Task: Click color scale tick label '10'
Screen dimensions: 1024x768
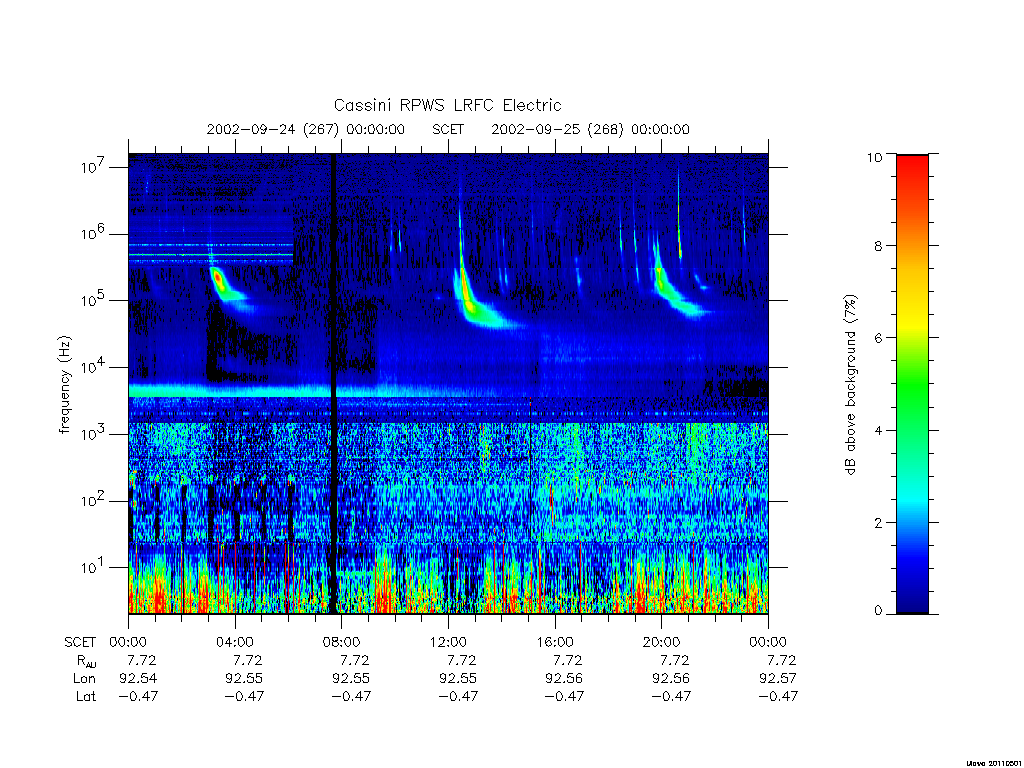Action: (x=874, y=157)
